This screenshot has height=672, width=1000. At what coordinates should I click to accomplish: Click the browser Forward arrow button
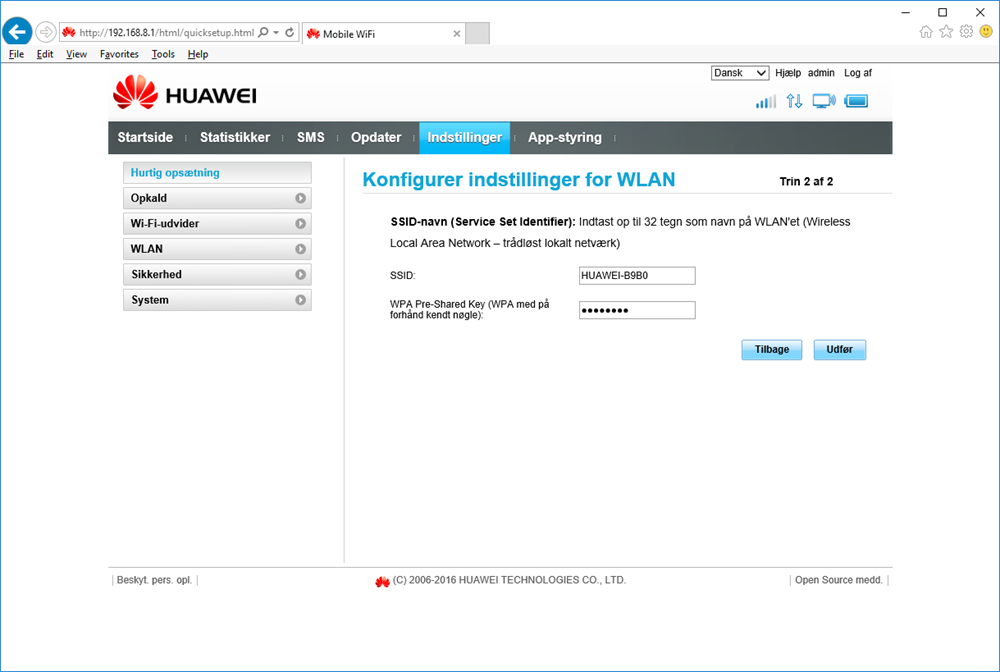(x=45, y=31)
